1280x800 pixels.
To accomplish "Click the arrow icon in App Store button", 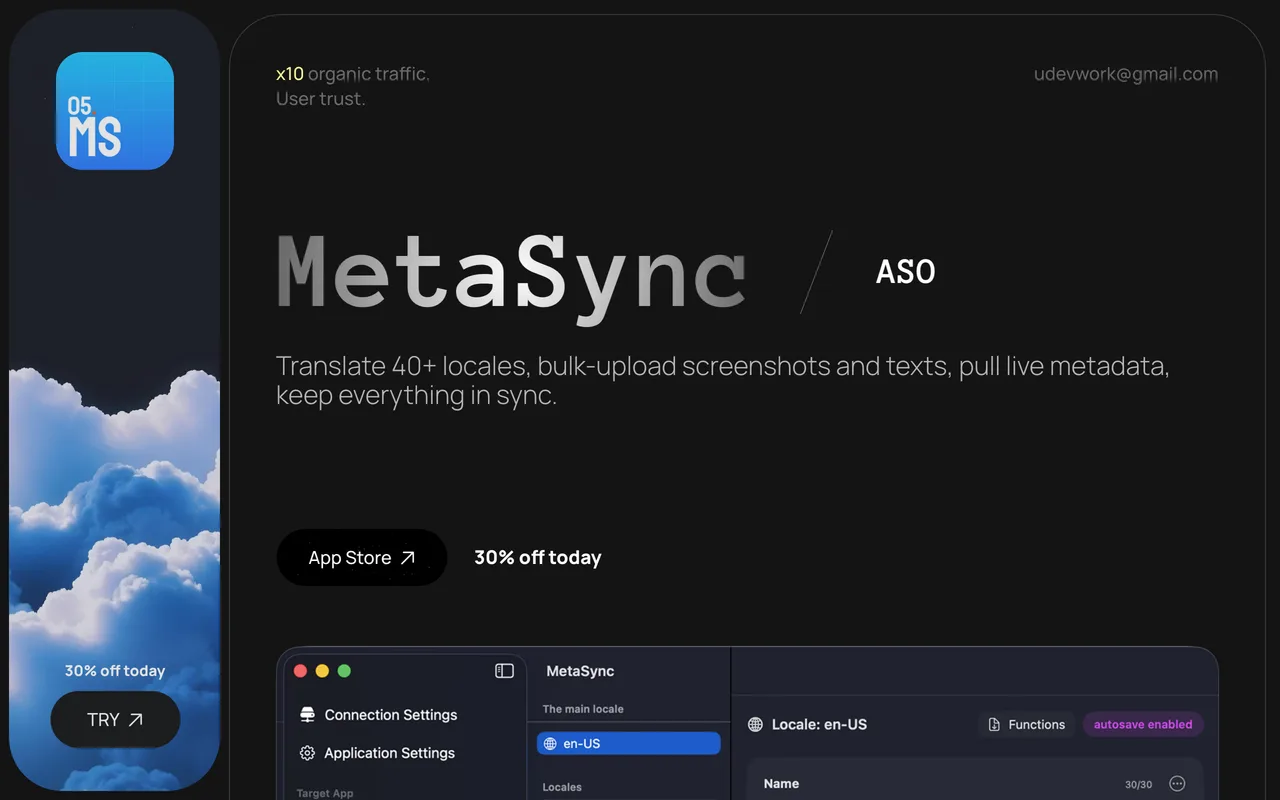I will [407, 558].
